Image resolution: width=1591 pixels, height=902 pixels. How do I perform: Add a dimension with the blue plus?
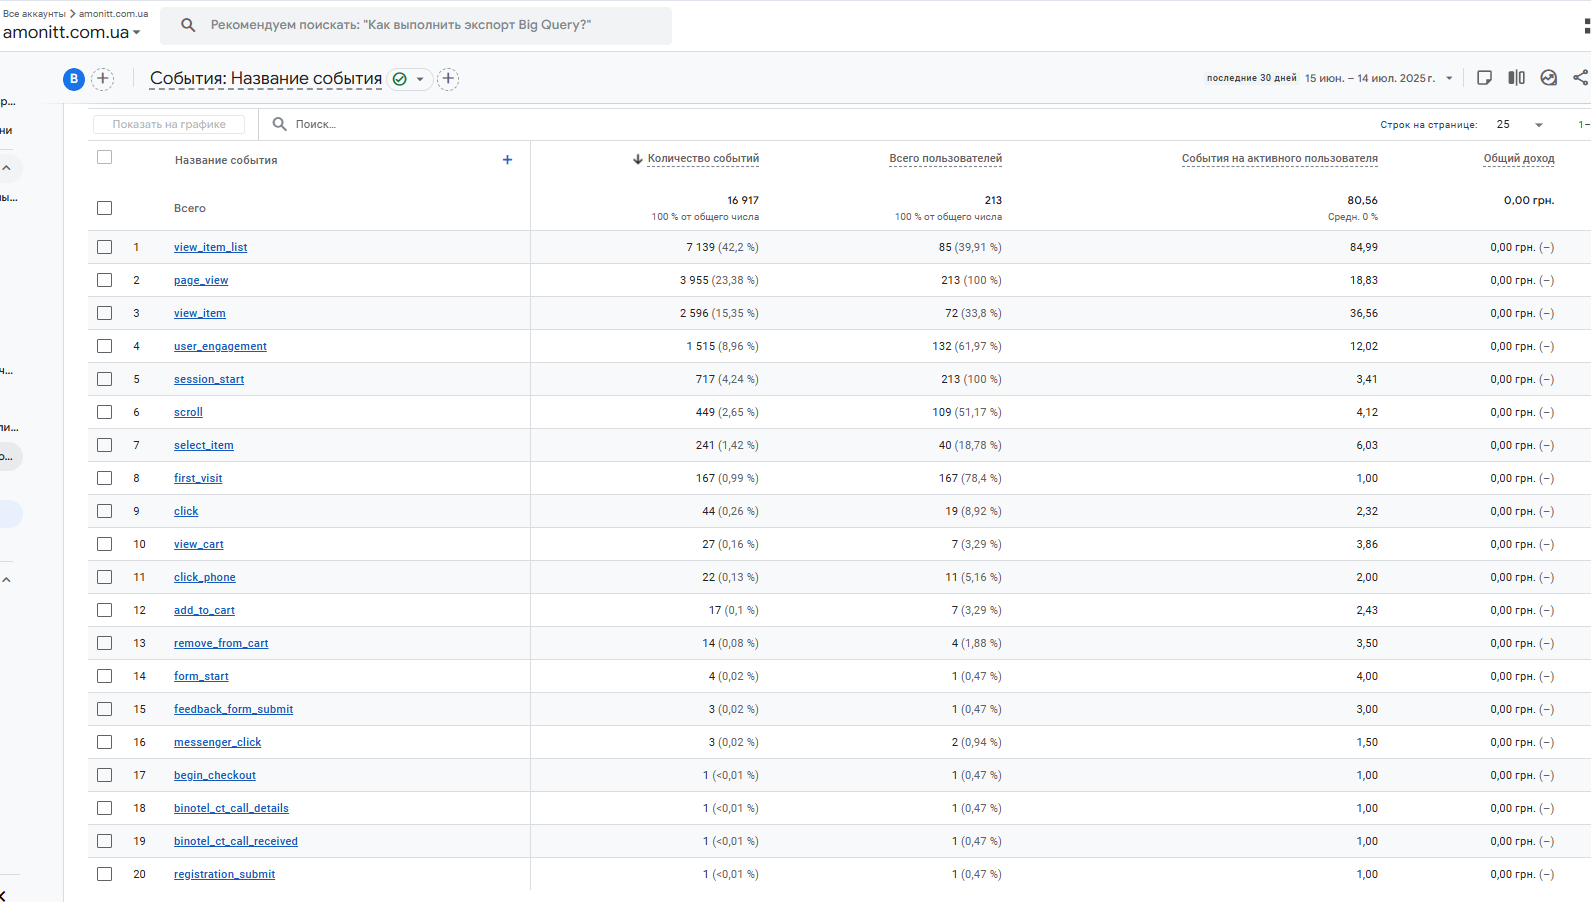coord(507,160)
